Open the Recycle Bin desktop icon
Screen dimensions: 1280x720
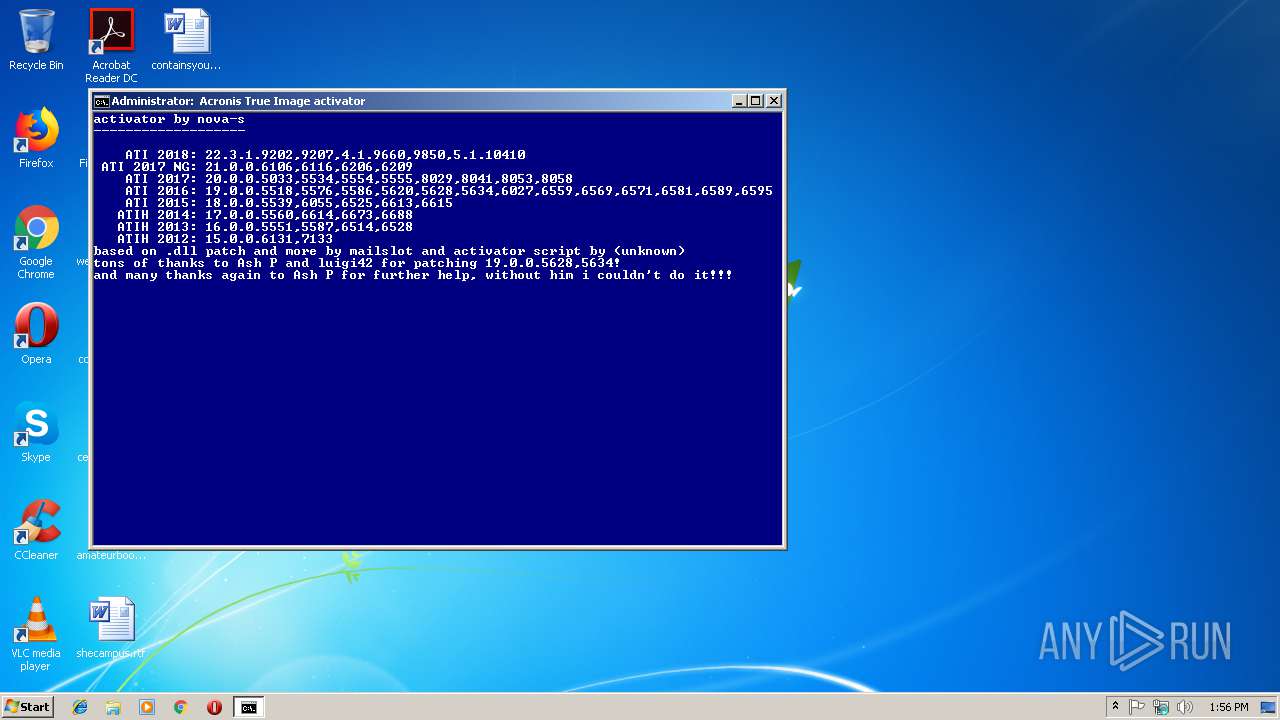[x=36, y=40]
